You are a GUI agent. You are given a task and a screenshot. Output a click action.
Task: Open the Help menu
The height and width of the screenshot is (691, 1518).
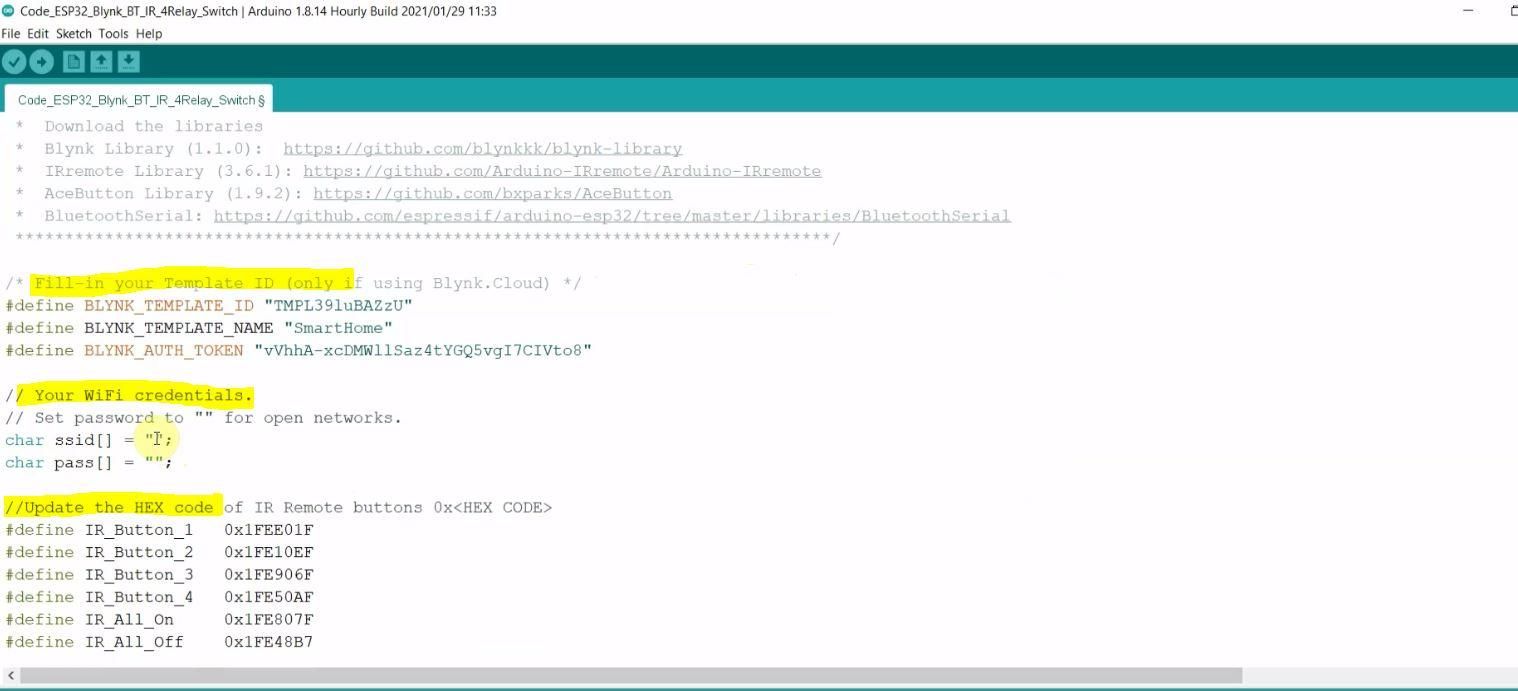[149, 33]
